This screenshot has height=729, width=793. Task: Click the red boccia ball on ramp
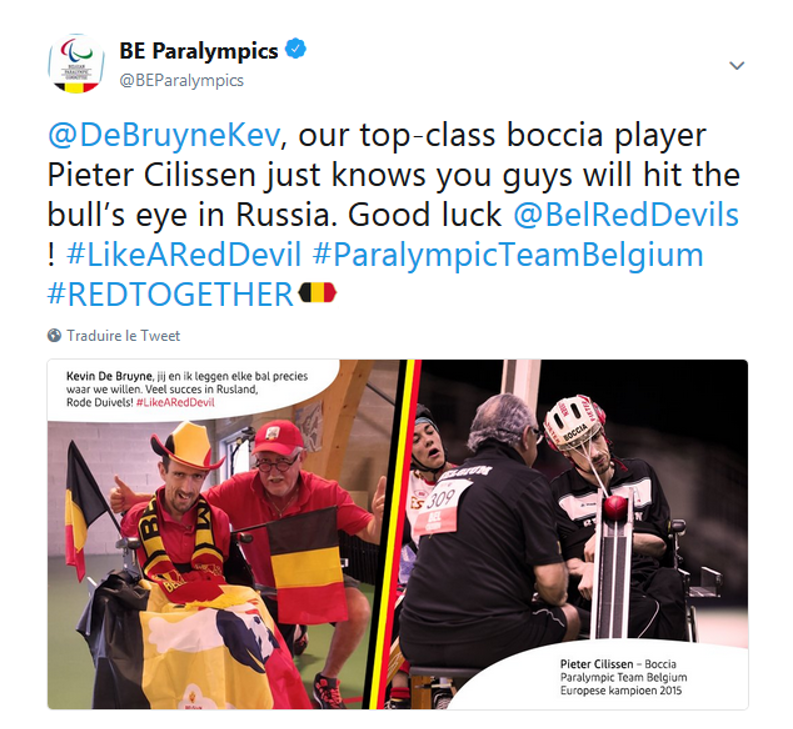tap(615, 508)
